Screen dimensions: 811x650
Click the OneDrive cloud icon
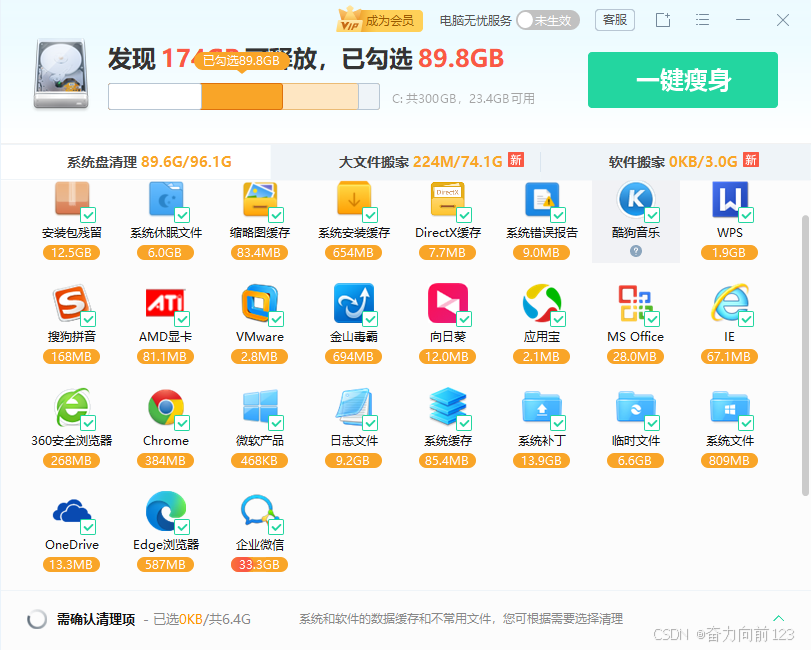click(x=71, y=511)
